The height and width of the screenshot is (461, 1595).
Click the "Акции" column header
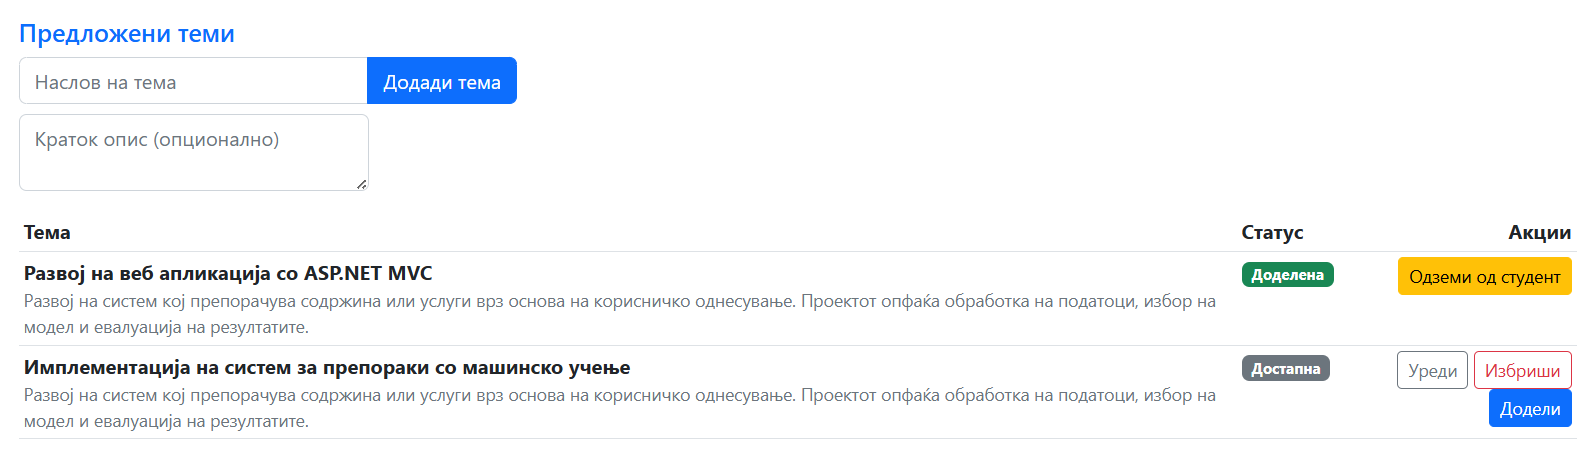[x=1539, y=233]
